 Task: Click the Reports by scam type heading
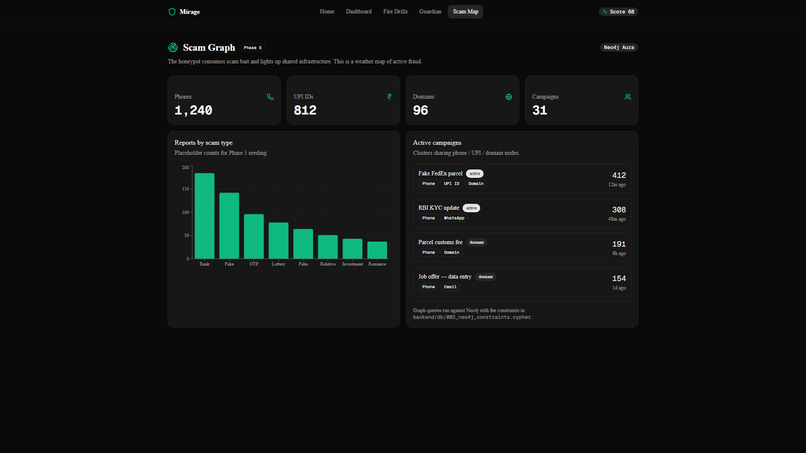pyautogui.click(x=204, y=142)
